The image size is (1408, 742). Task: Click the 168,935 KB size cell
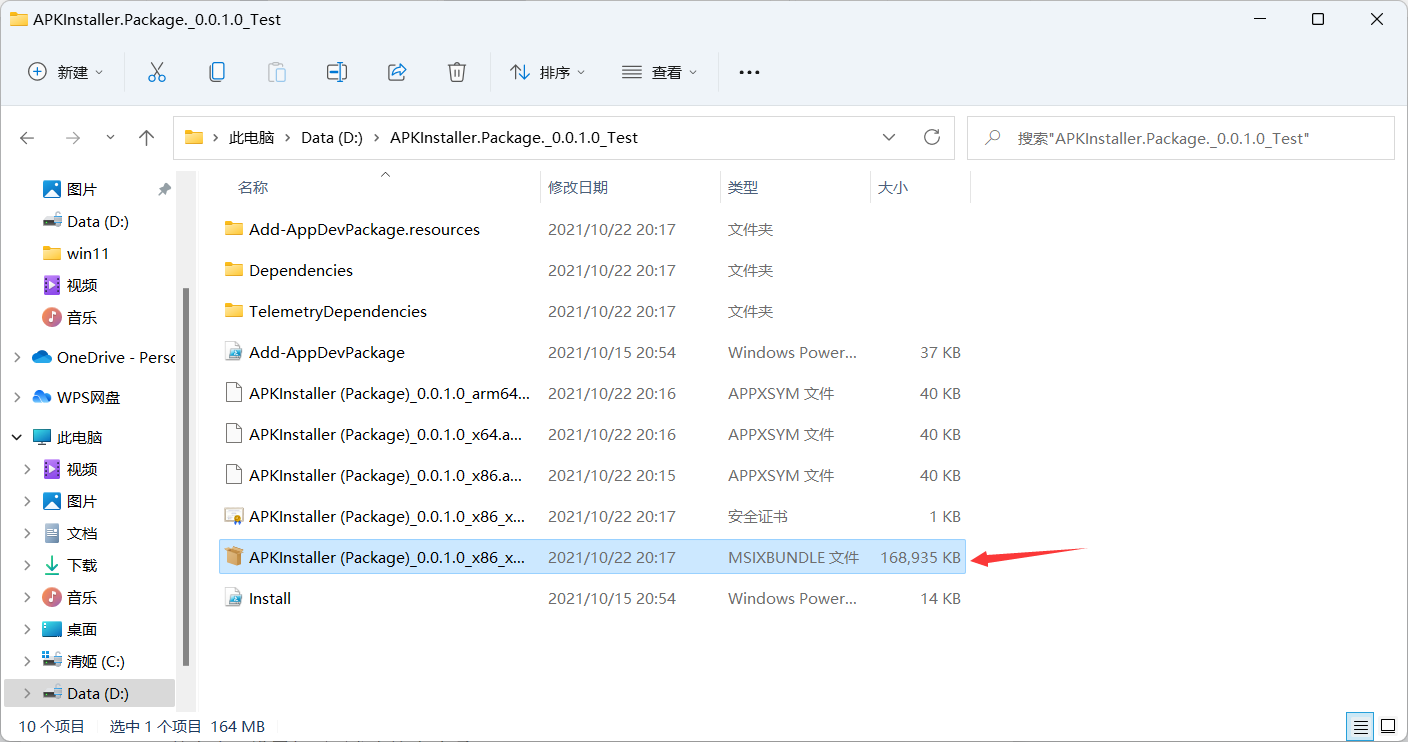pos(920,557)
